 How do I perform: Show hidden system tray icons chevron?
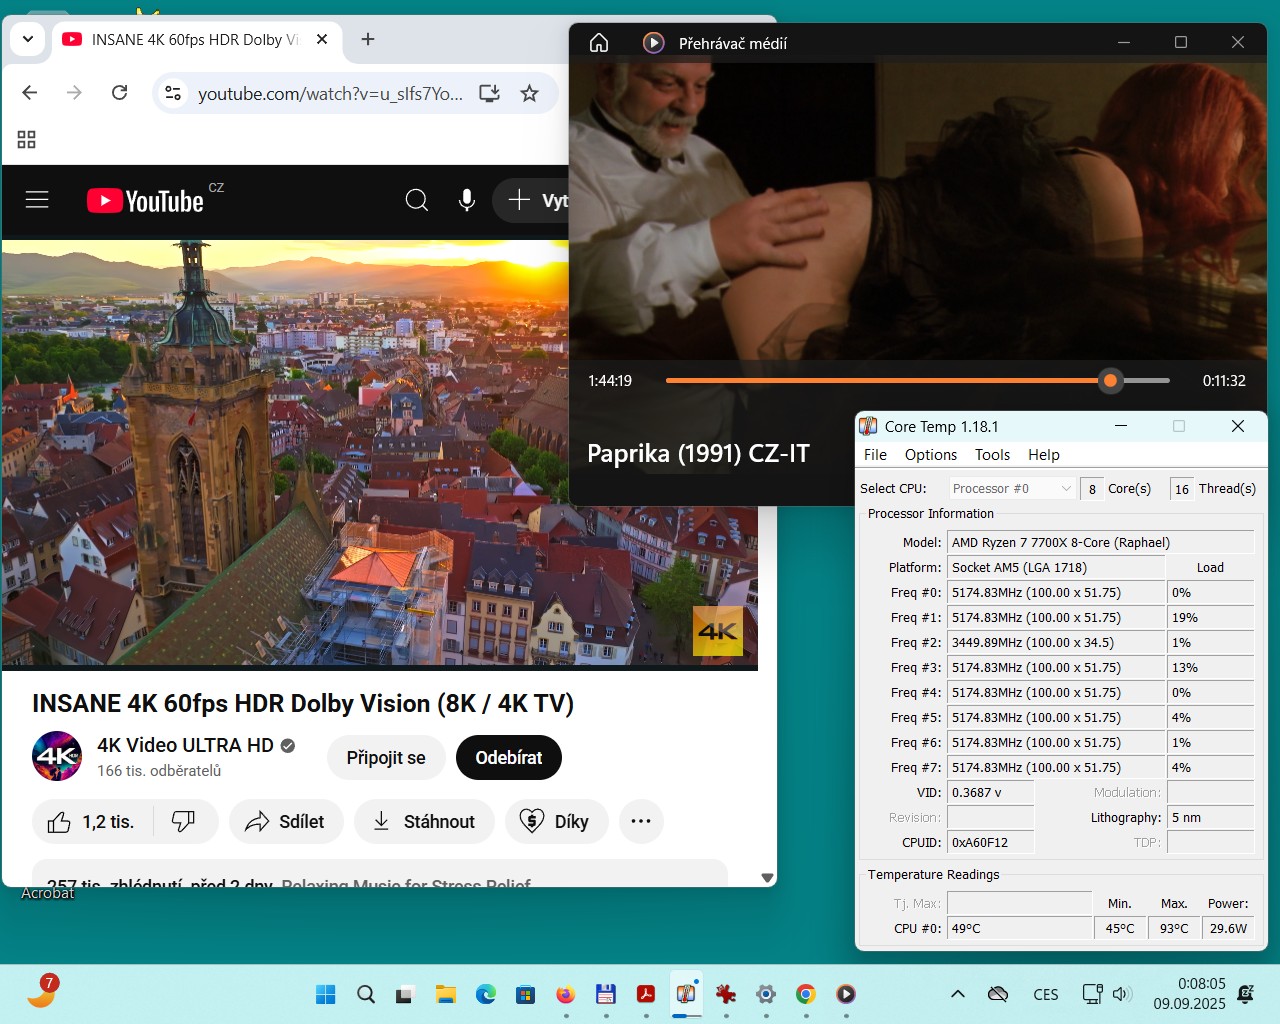pyautogui.click(x=957, y=994)
